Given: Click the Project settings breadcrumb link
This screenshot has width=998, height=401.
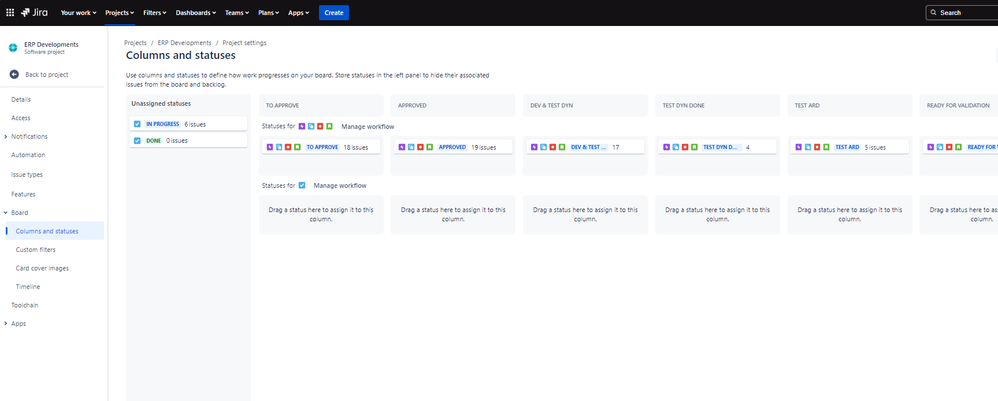Looking at the screenshot, I should 244,43.
